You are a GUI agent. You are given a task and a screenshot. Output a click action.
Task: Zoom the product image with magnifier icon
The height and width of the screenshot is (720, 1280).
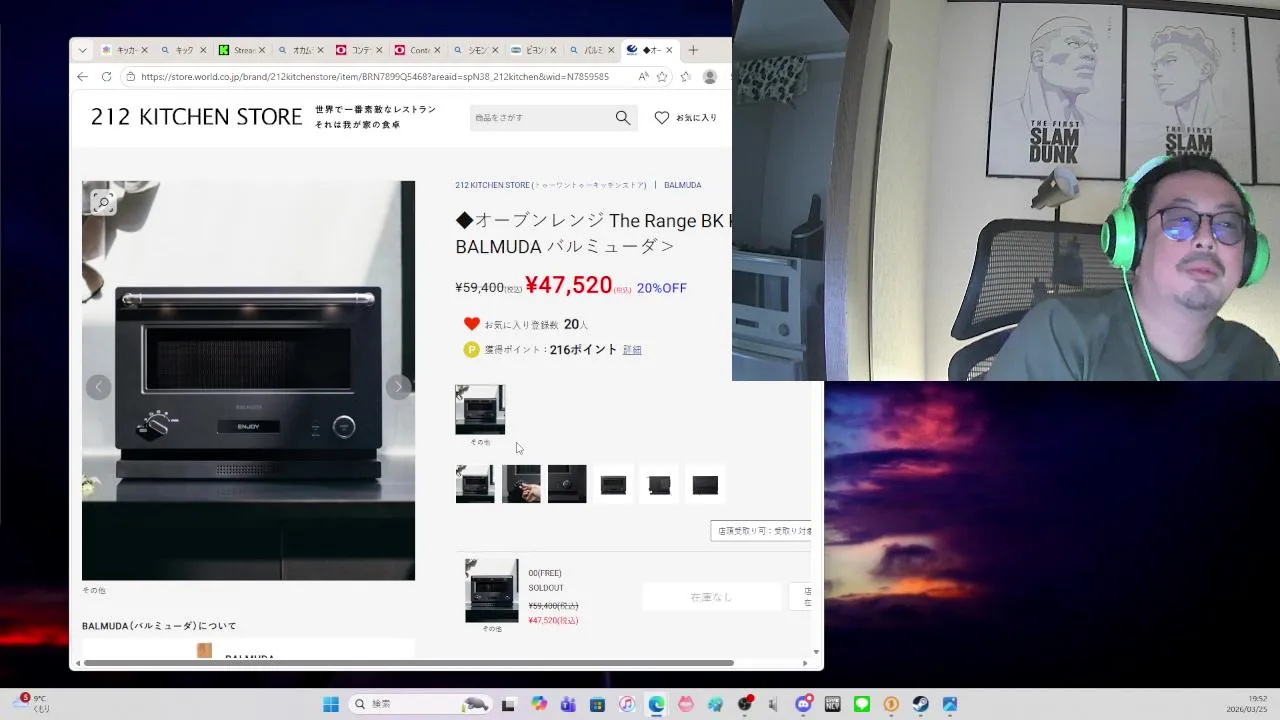tap(103, 203)
